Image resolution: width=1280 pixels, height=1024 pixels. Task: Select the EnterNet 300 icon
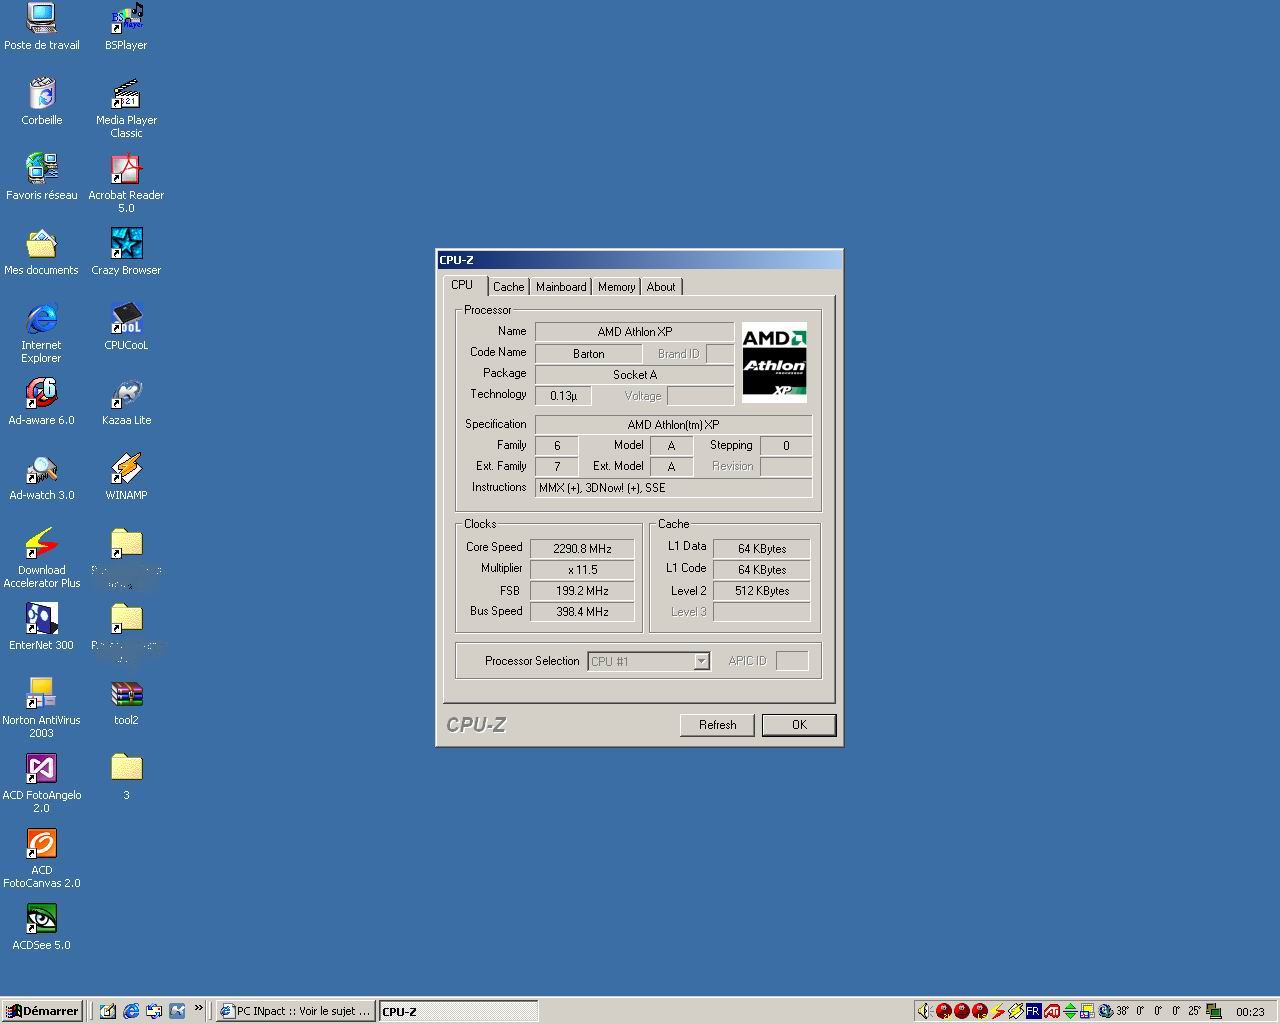point(41,626)
